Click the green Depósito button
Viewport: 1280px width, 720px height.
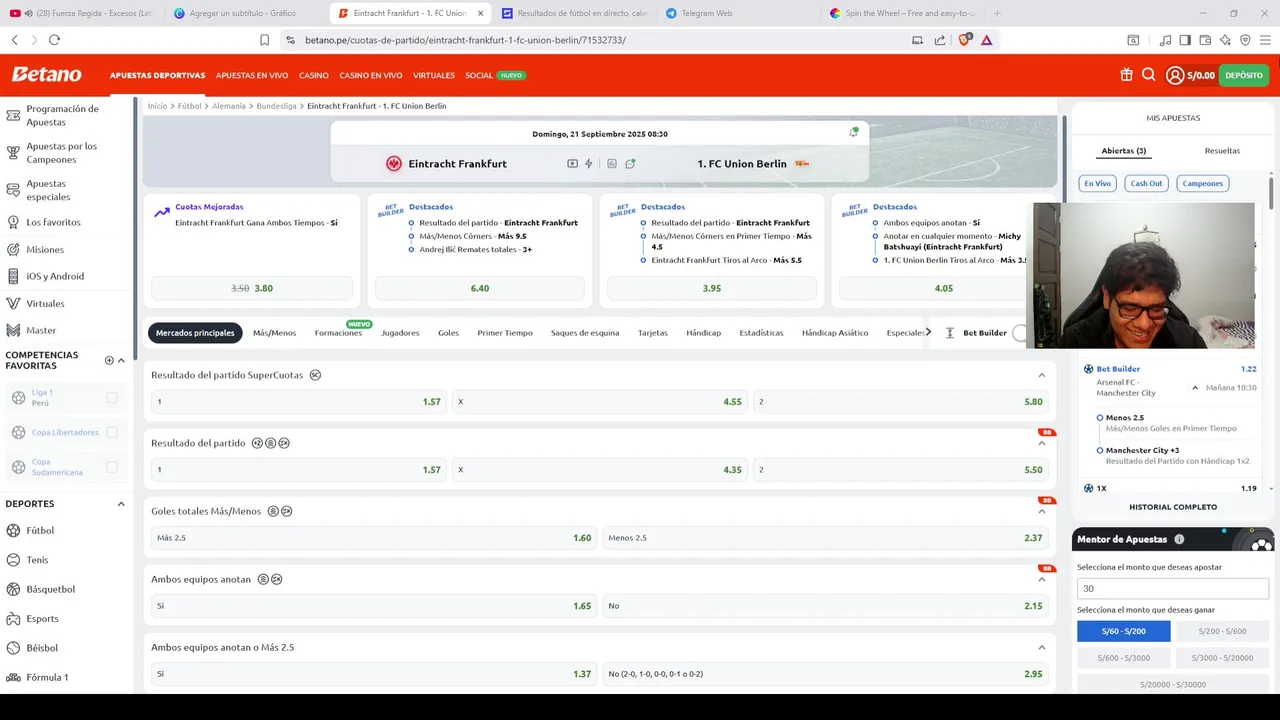pos(1244,75)
